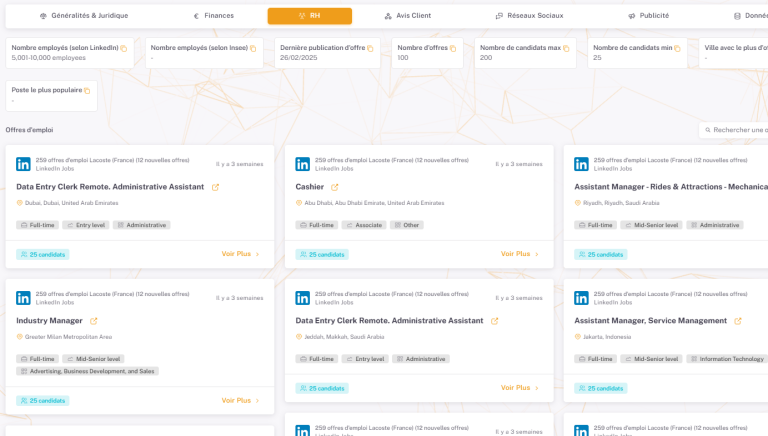
Task: Click Other tag on Cashier card
Action: click(x=407, y=225)
